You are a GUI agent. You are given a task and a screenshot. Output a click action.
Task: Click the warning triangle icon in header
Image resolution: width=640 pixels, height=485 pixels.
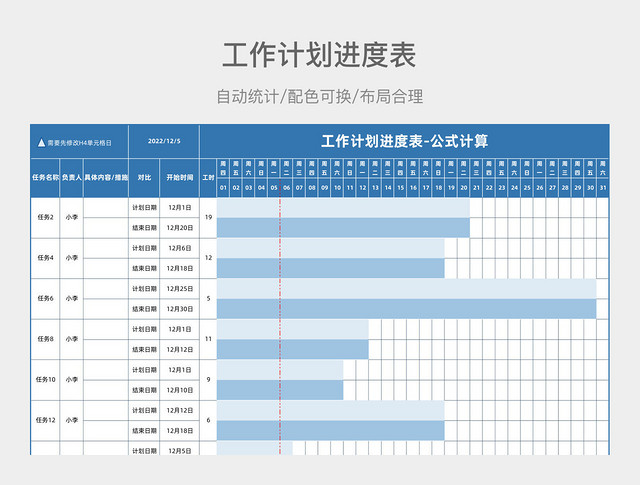[41, 142]
